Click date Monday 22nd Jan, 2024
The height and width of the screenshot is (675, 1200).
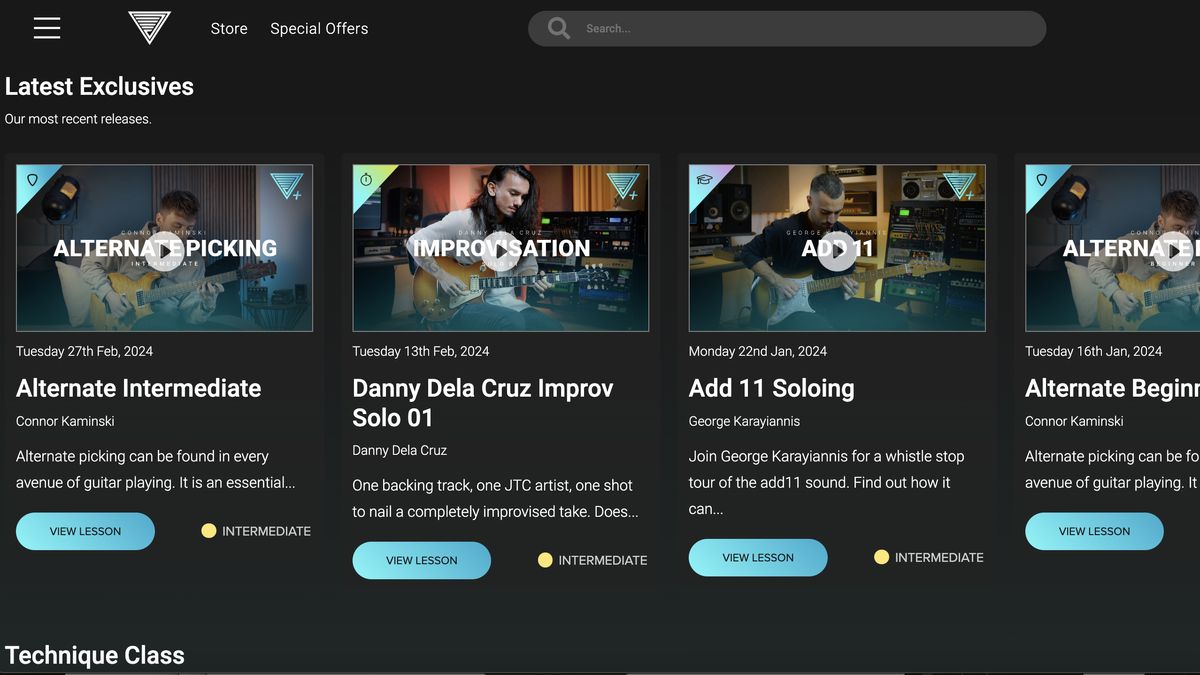[x=758, y=351]
